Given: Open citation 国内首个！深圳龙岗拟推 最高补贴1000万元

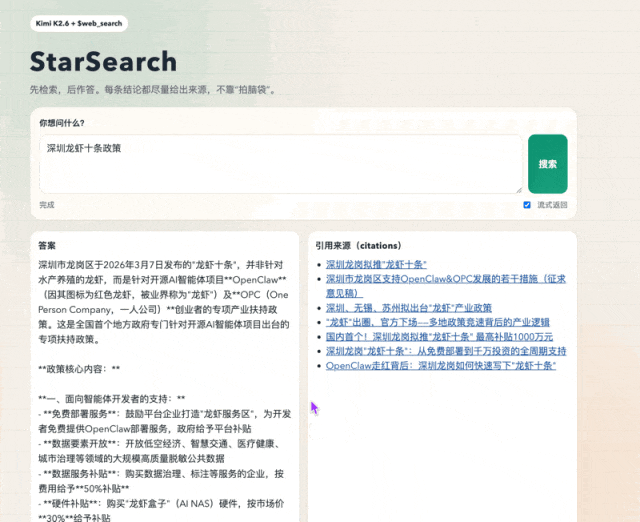Looking at the screenshot, I should (439, 337).
